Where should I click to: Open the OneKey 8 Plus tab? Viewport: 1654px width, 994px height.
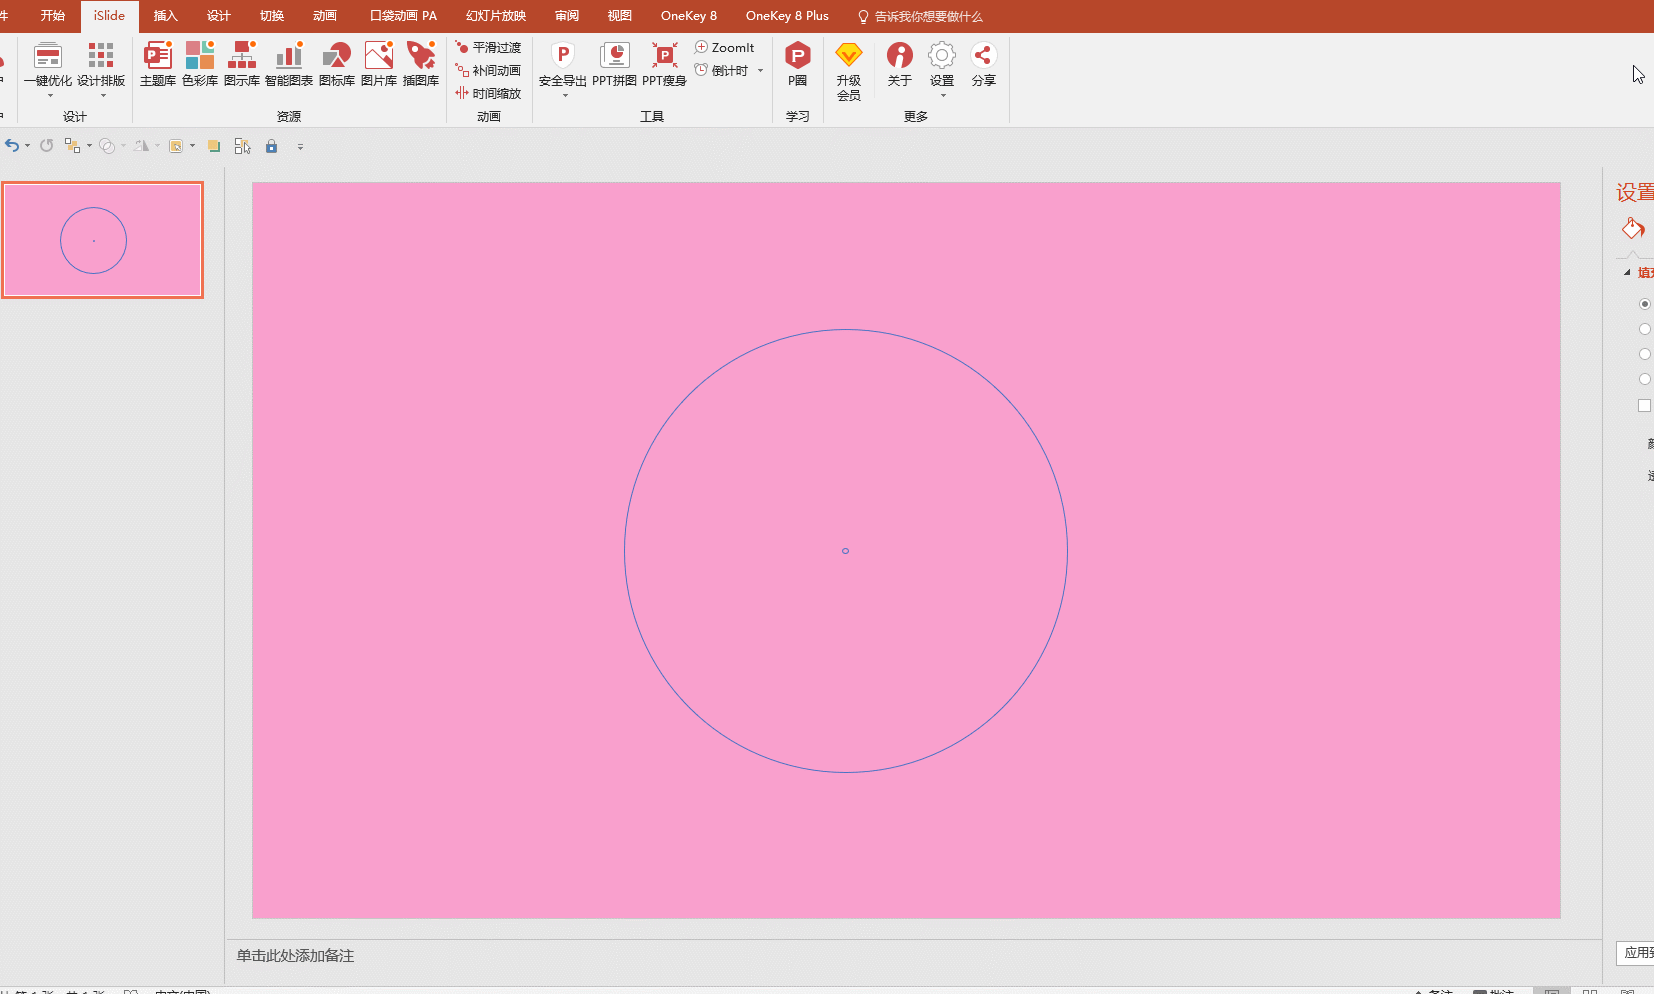(x=786, y=16)
